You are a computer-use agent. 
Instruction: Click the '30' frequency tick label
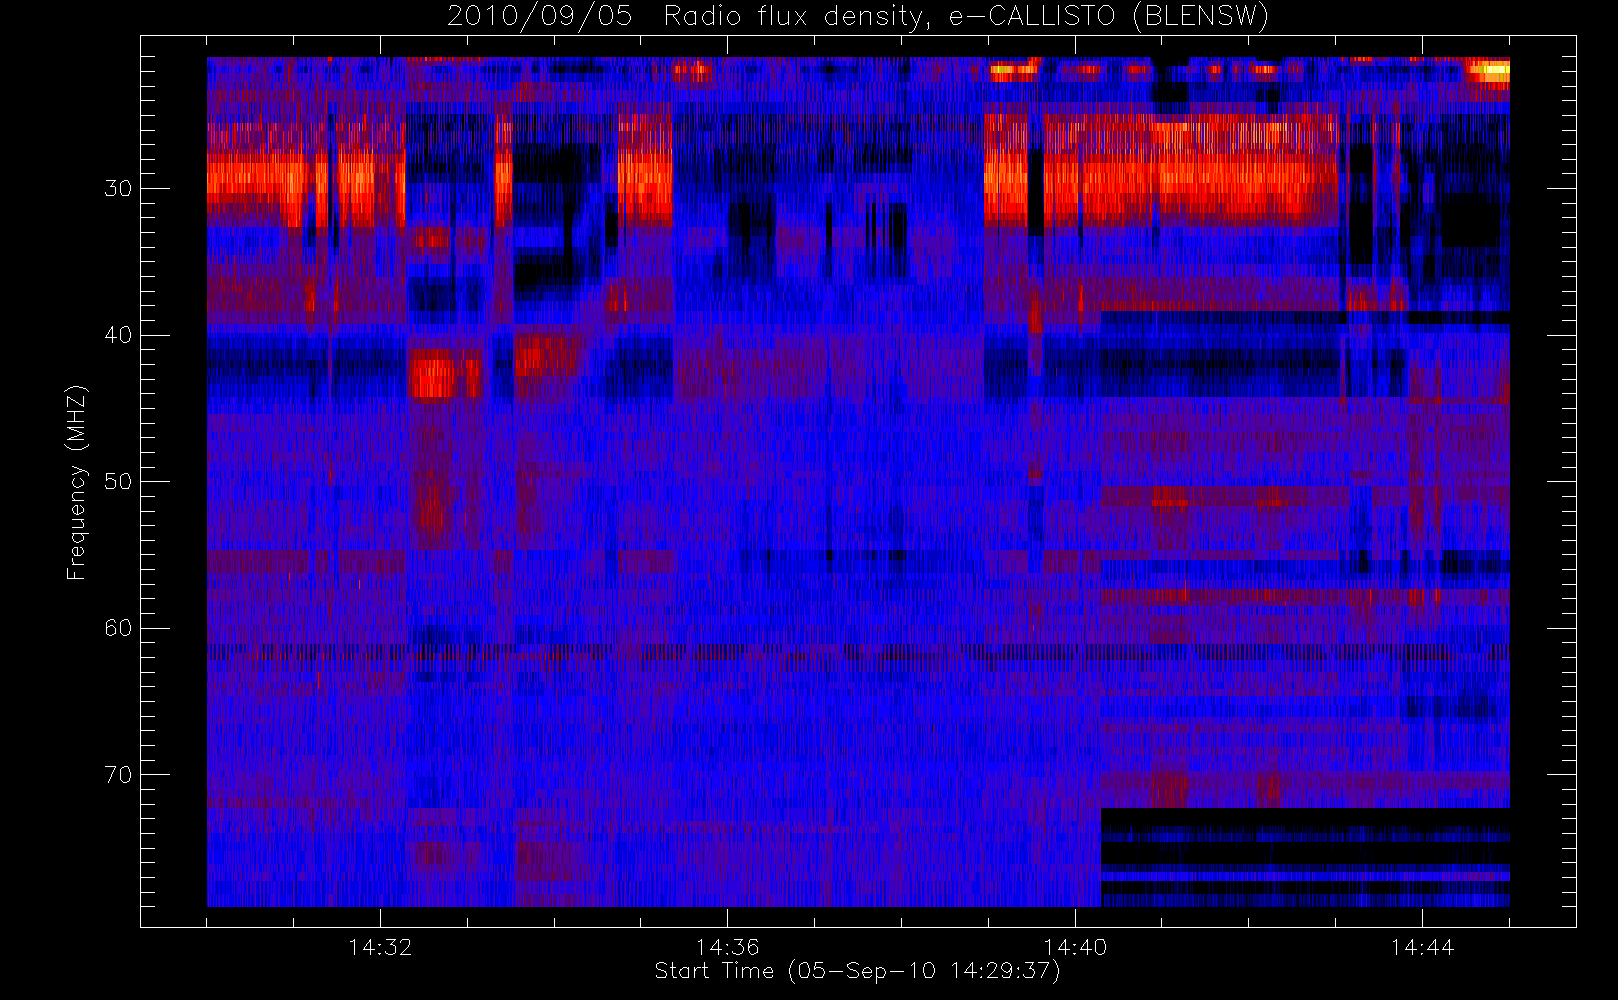118,189
